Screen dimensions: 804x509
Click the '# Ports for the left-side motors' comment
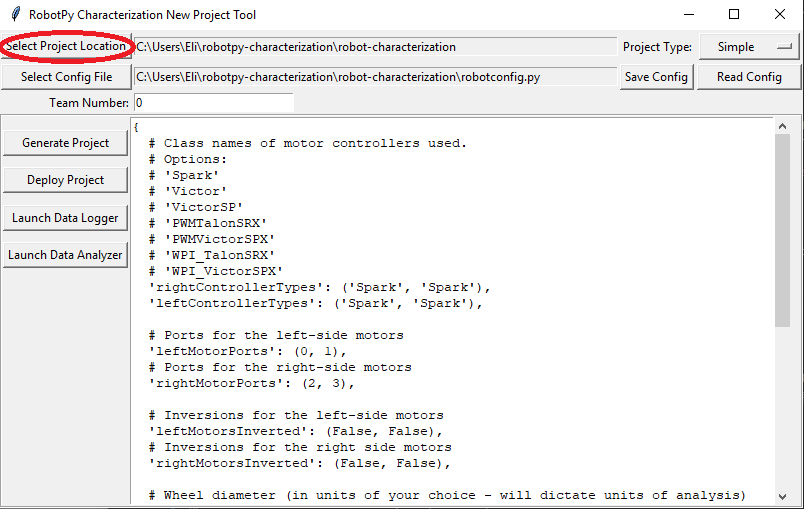[276, 335]
